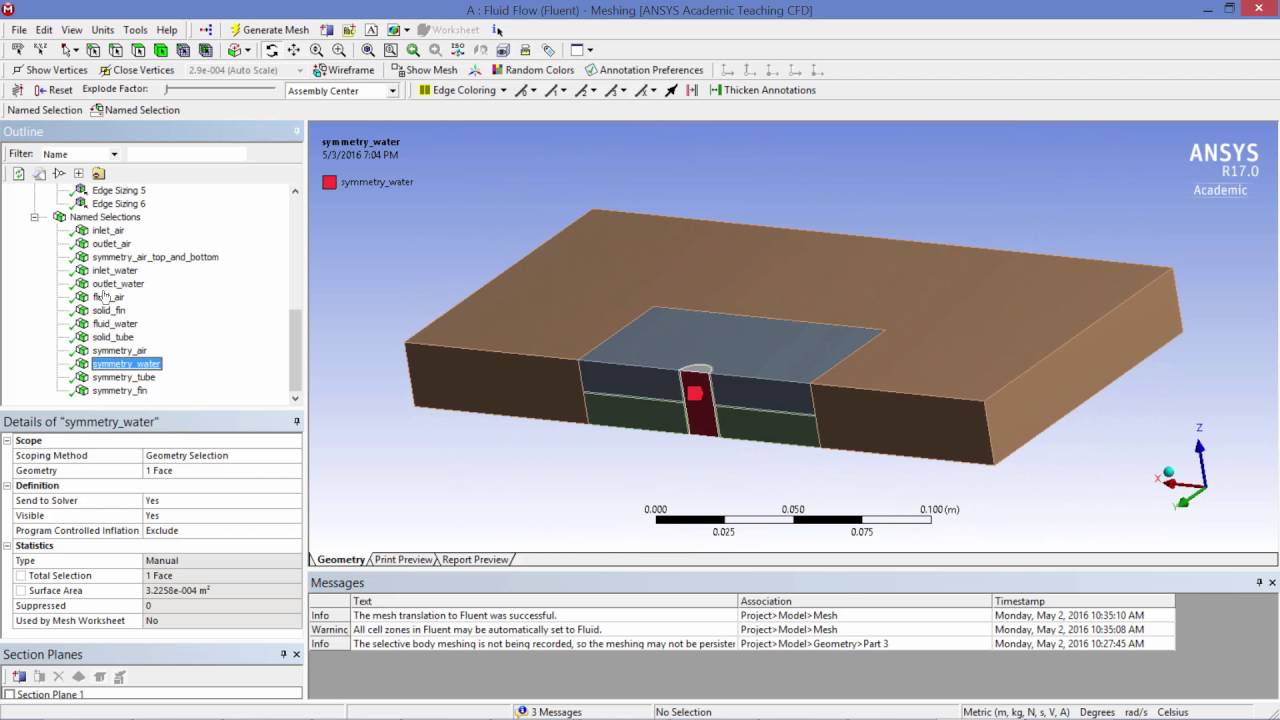The height and width of the screenshot is (720, 1280).
Task: Click the Reset explode view button
Action: pos(53,90)
